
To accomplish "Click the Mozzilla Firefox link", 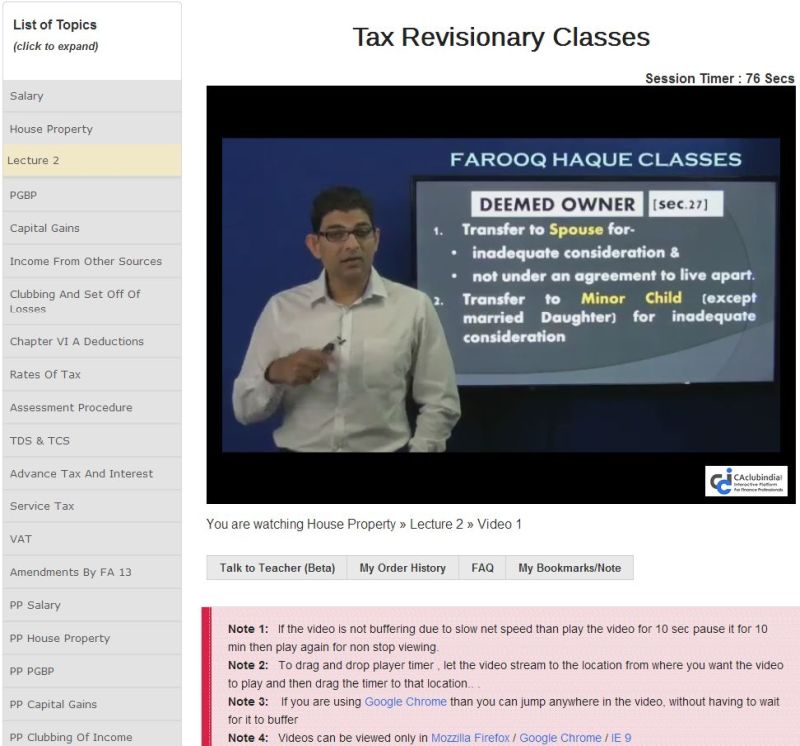I will 473,738.
